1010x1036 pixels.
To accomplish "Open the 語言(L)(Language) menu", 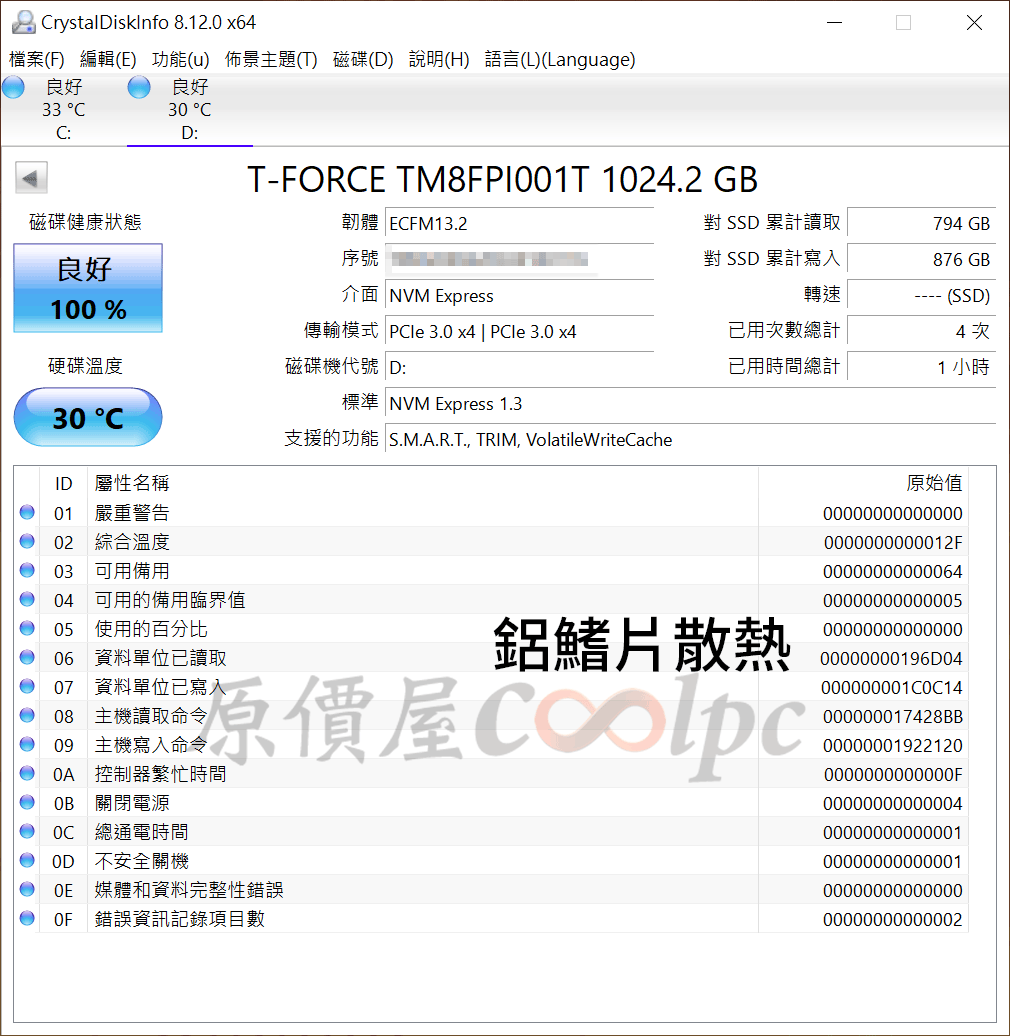I will pos(560,59).
